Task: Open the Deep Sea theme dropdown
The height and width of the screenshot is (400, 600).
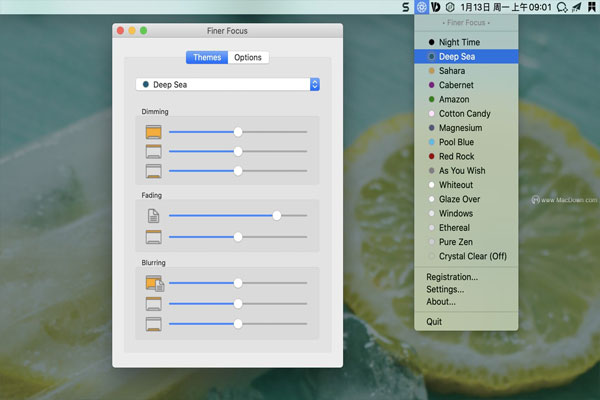Action: point(228,85)
